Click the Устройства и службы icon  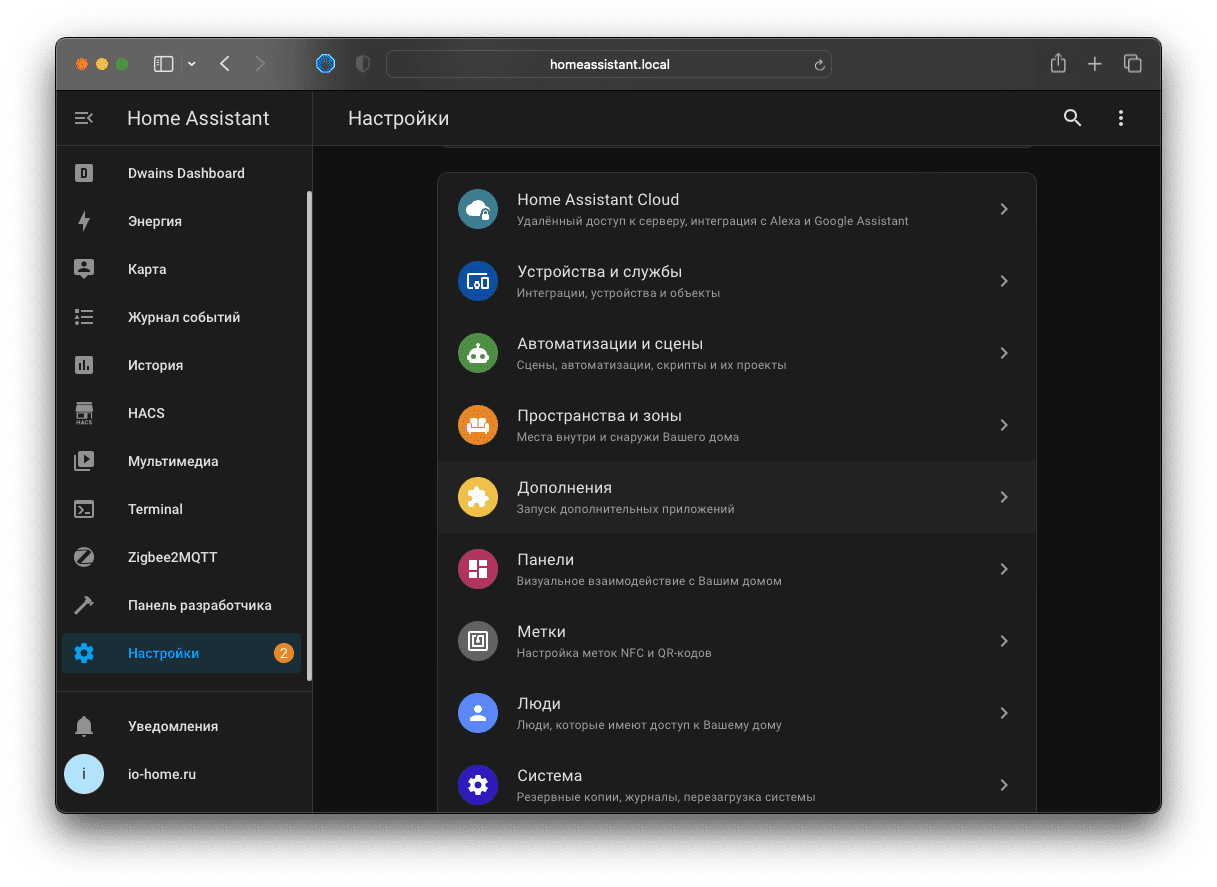[478, 281]
